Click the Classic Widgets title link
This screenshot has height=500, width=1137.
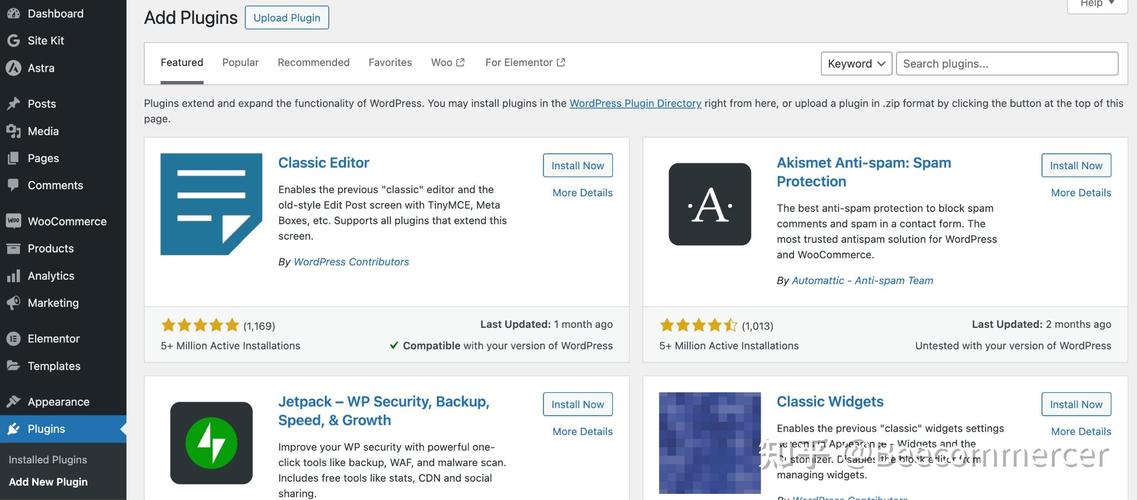(x=830, y=401)
